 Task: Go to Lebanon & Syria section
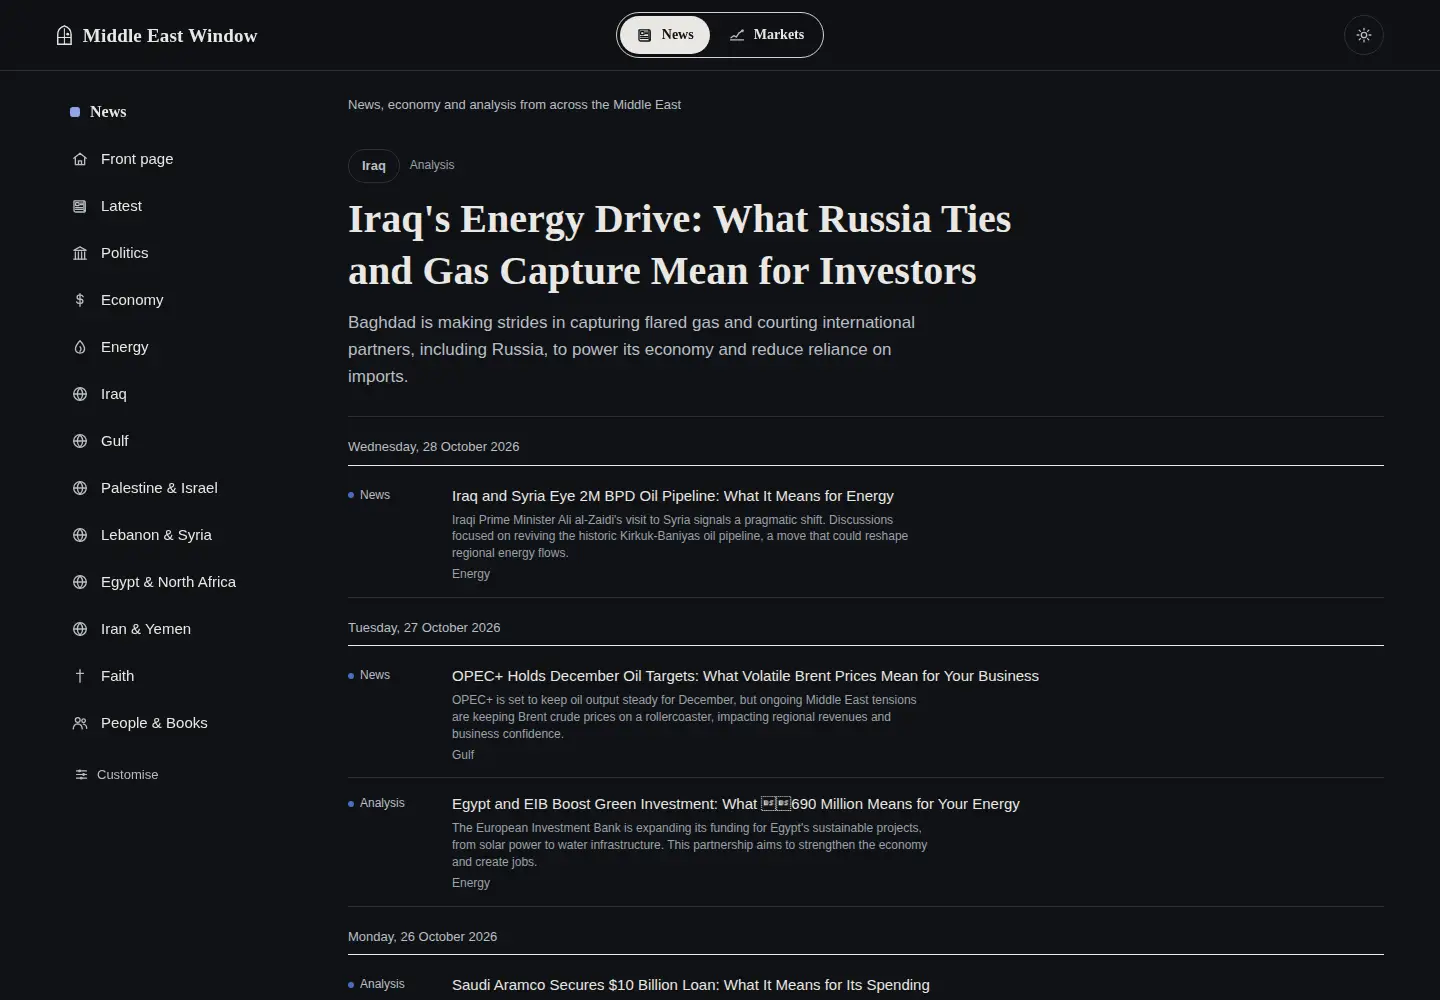(156, 535)
